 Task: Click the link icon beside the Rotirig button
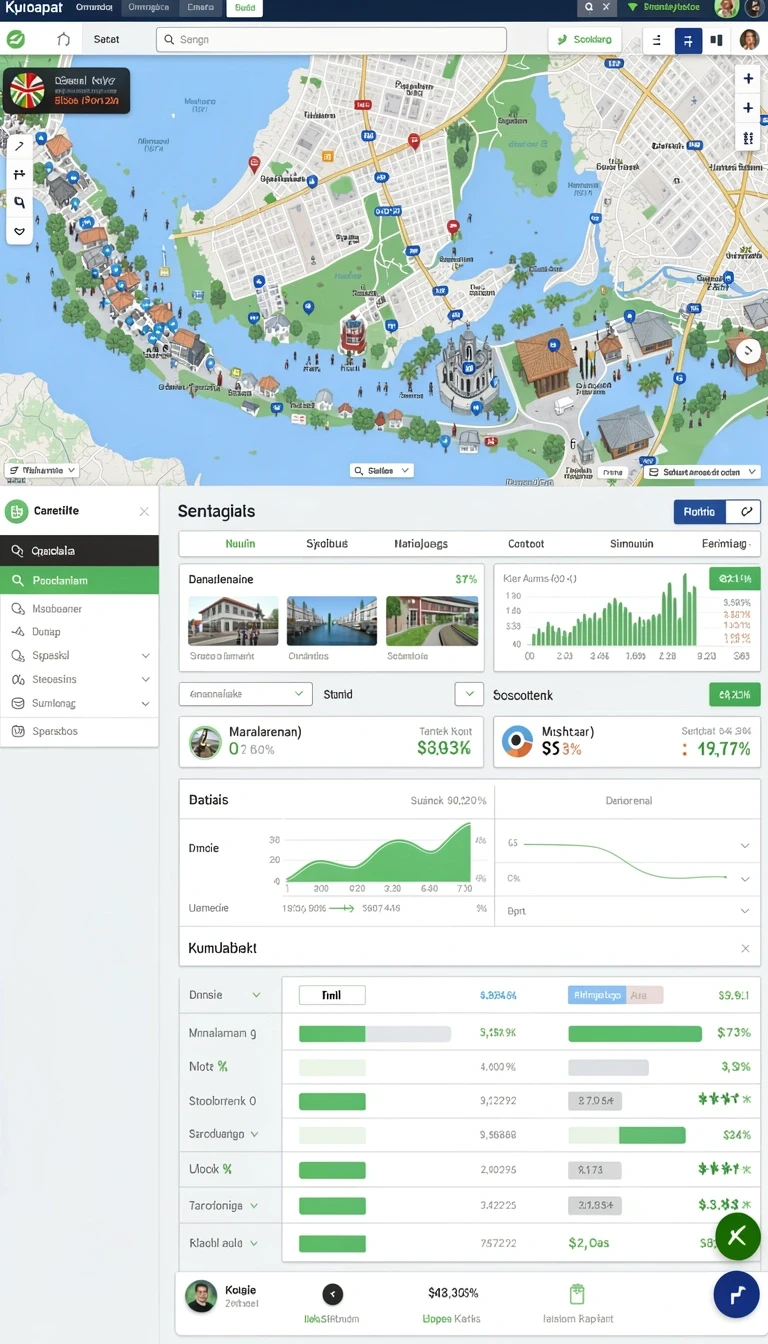click(744, 511)
